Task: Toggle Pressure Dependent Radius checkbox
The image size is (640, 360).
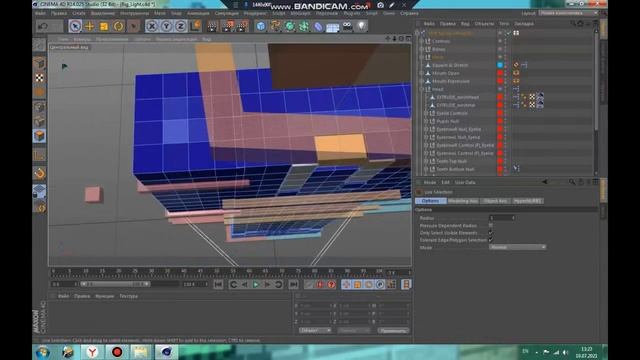Action: [491, 225]
